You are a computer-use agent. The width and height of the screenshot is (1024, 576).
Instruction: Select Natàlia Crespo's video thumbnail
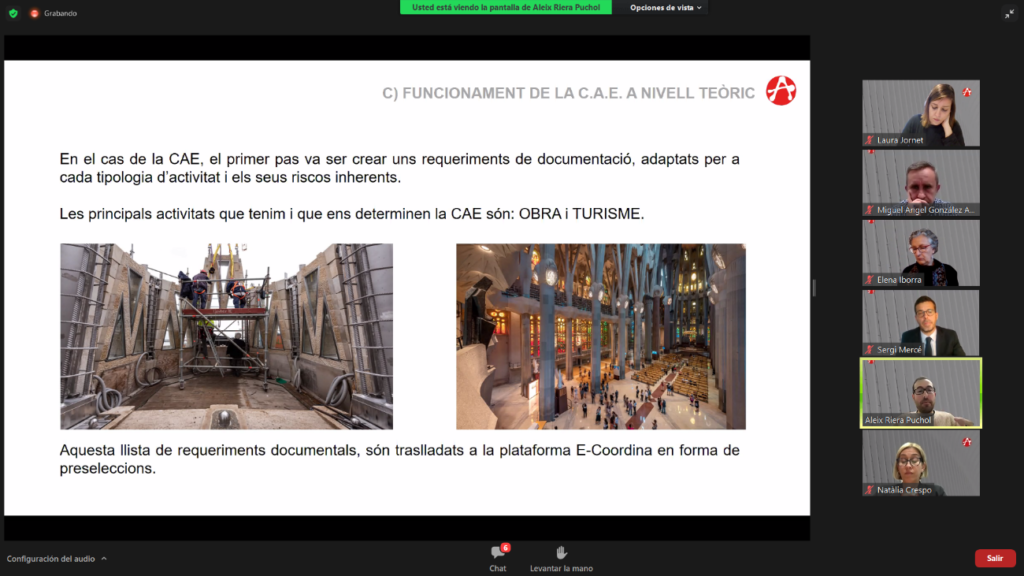pos(921,463)
